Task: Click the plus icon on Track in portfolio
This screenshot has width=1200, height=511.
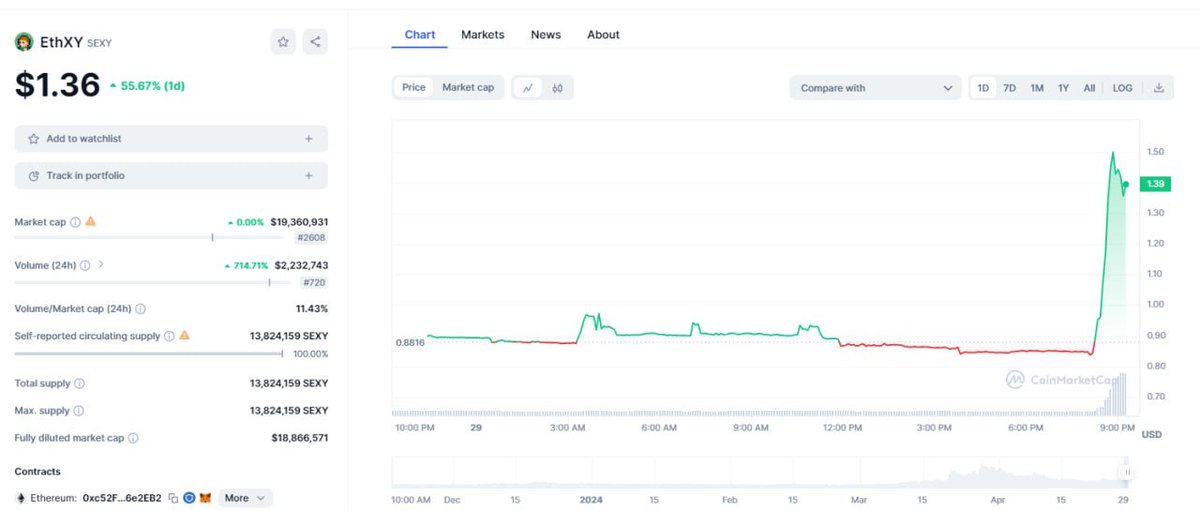Action: tap(309, 176)
